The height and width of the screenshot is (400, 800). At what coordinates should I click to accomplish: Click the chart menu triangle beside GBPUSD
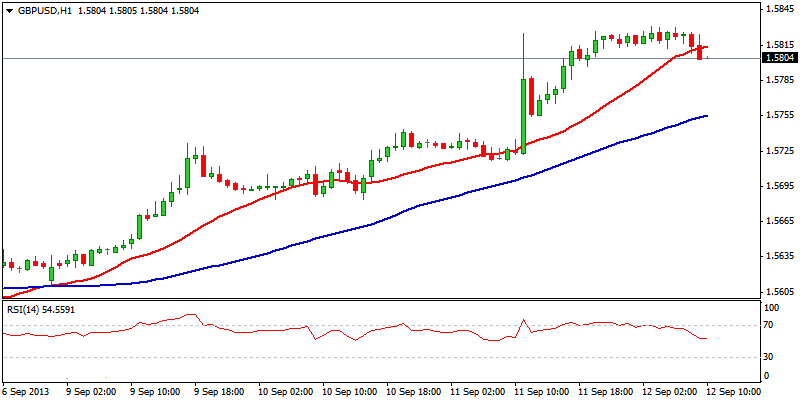point(9,11)
